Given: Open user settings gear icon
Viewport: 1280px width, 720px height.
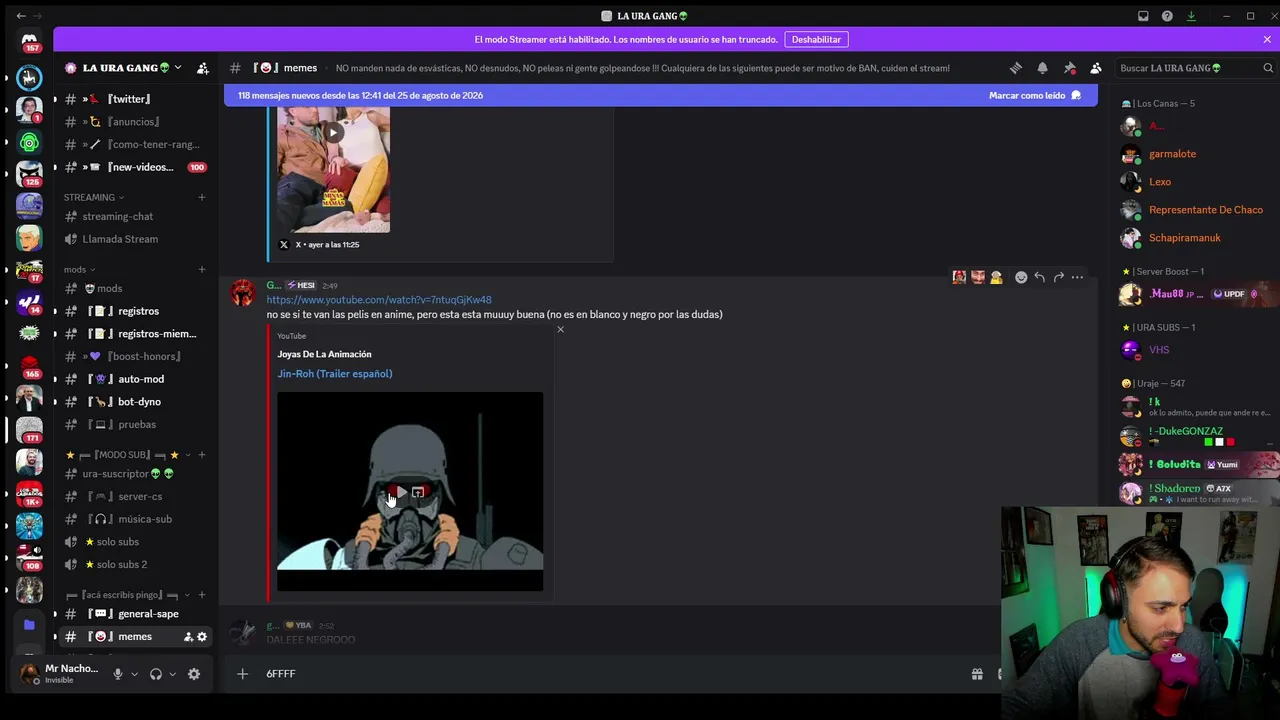Looking at the screenshot, I should click(x=194, y=674).
